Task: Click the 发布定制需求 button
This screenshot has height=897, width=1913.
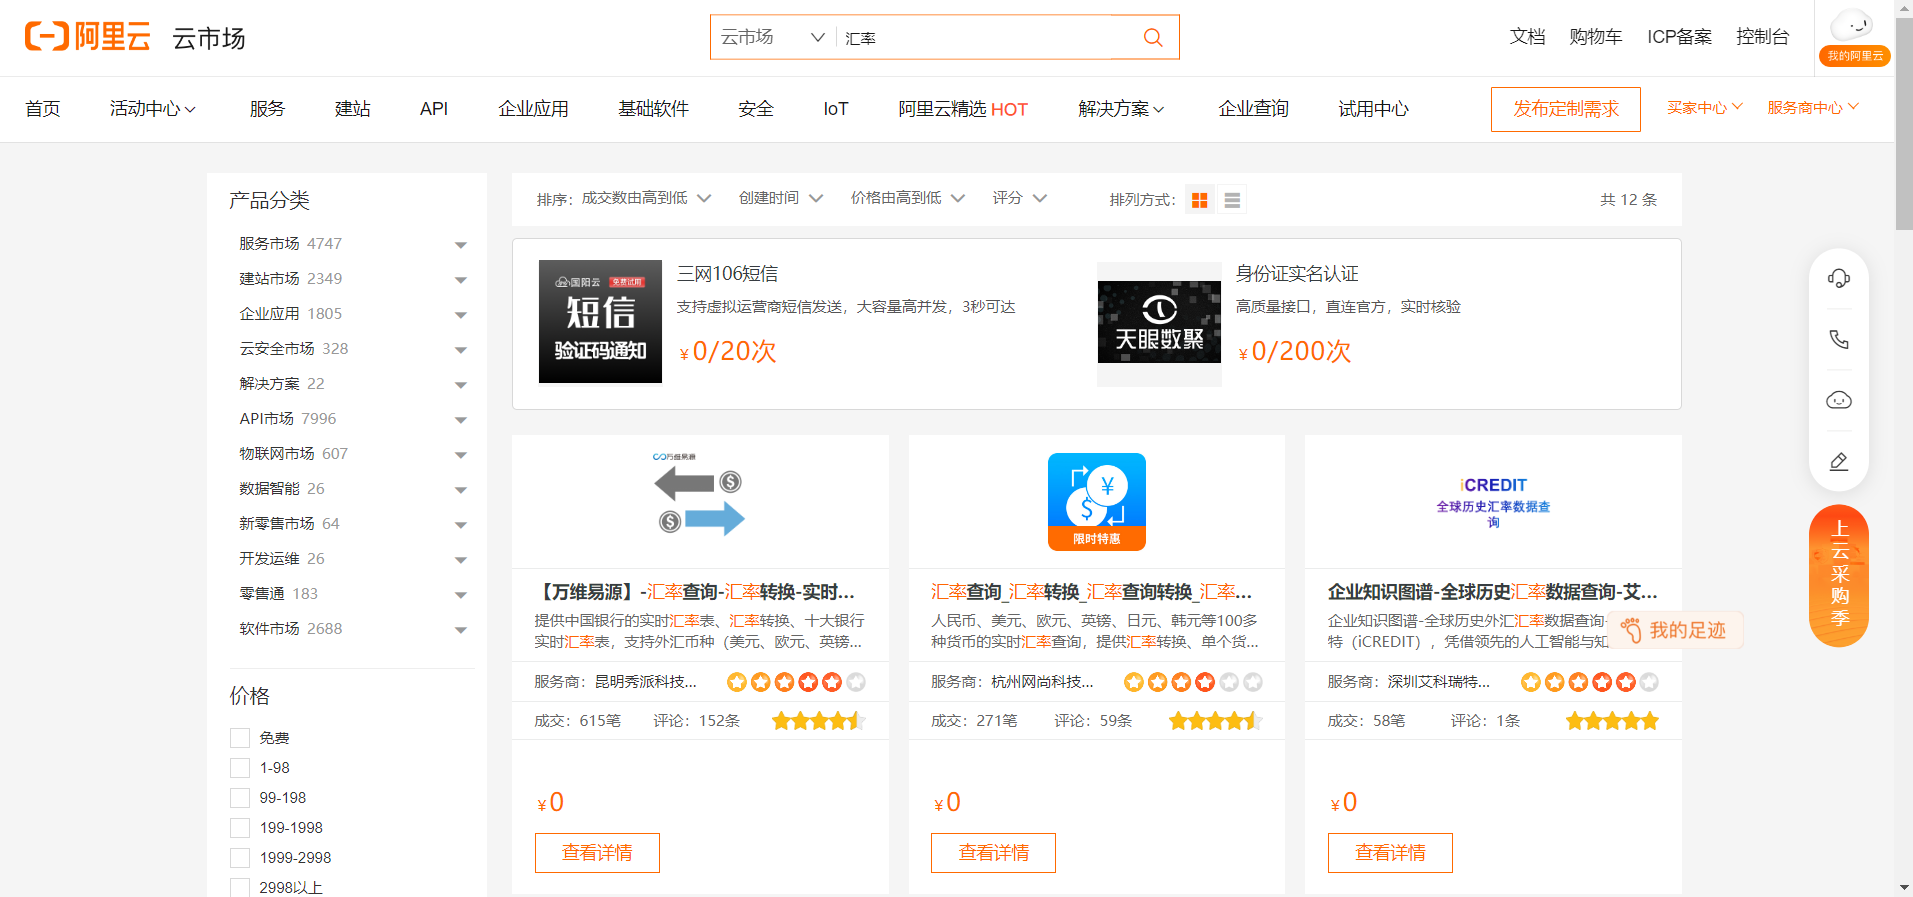Action: tap(1566, 109)
